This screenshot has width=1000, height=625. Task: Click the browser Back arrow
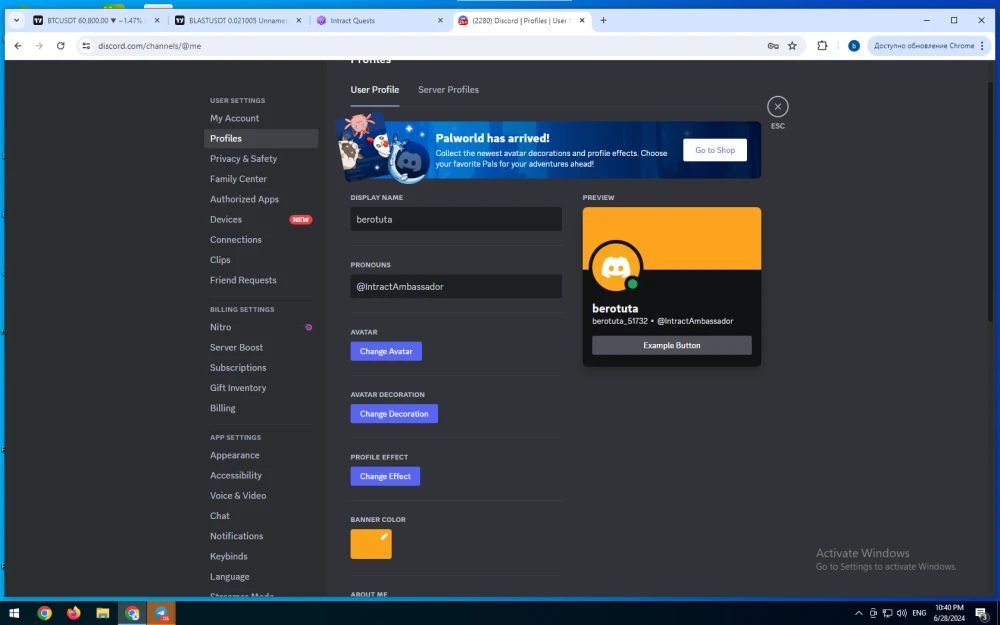pos(18,46)
